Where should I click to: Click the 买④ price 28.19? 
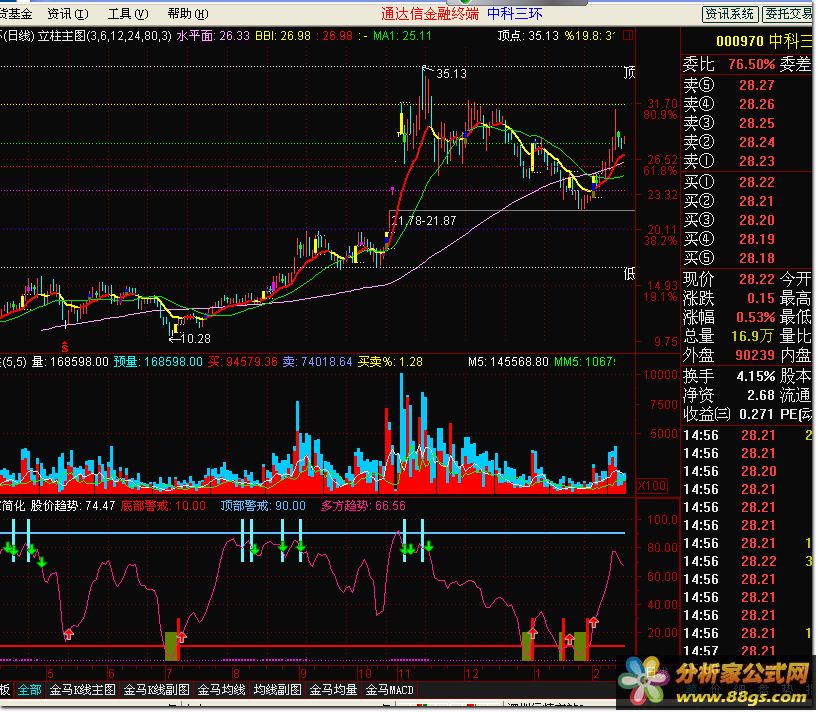coord(757,239)
